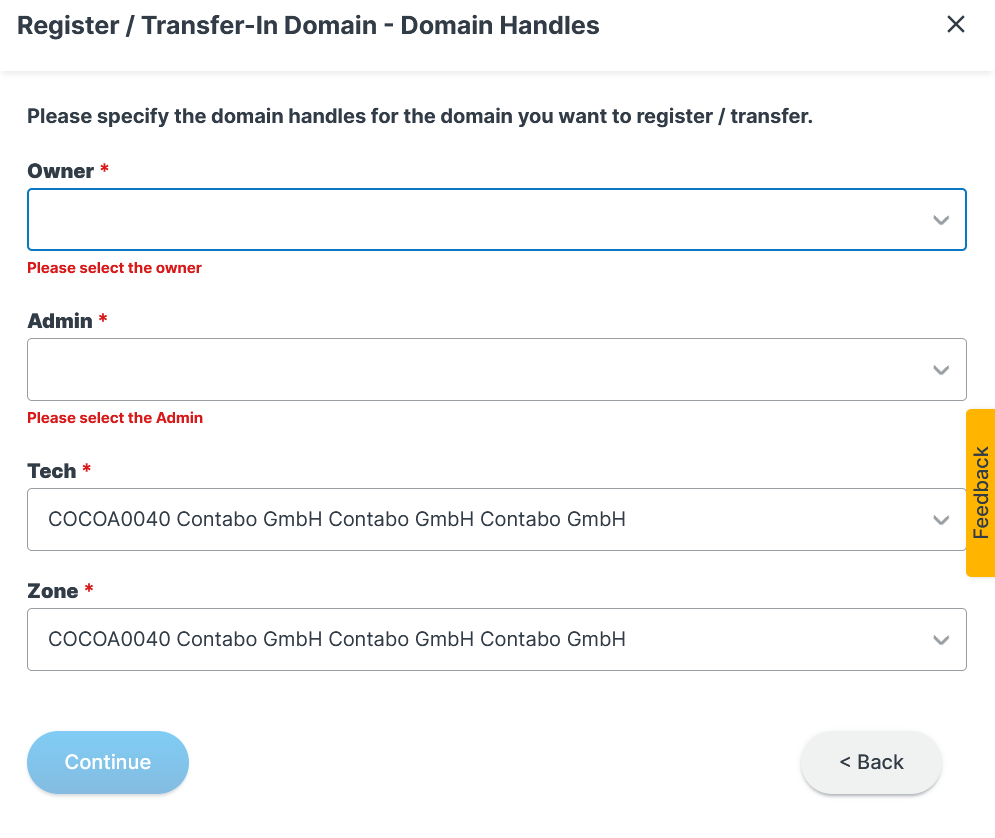Click the 'Please specify the domain handles' instruction
The height and width of the screenshot is (838, 995).
(420, 117)
